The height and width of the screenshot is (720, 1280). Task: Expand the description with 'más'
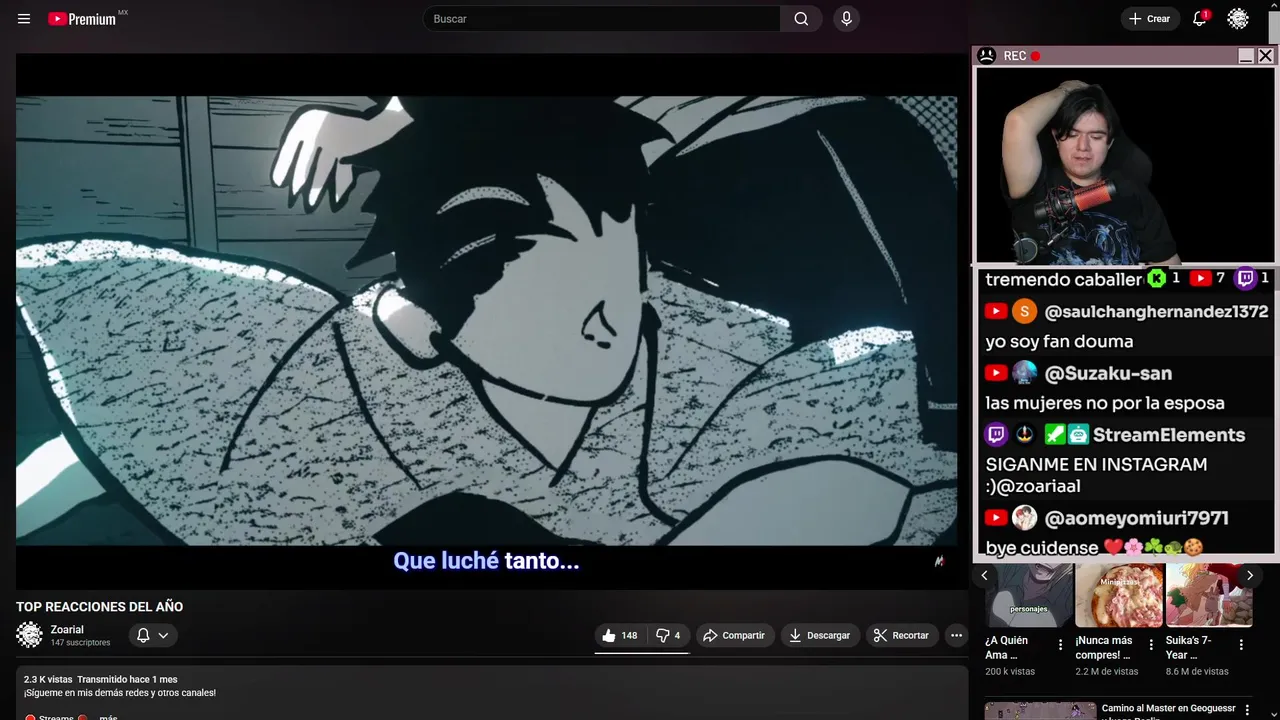[108, 717]
